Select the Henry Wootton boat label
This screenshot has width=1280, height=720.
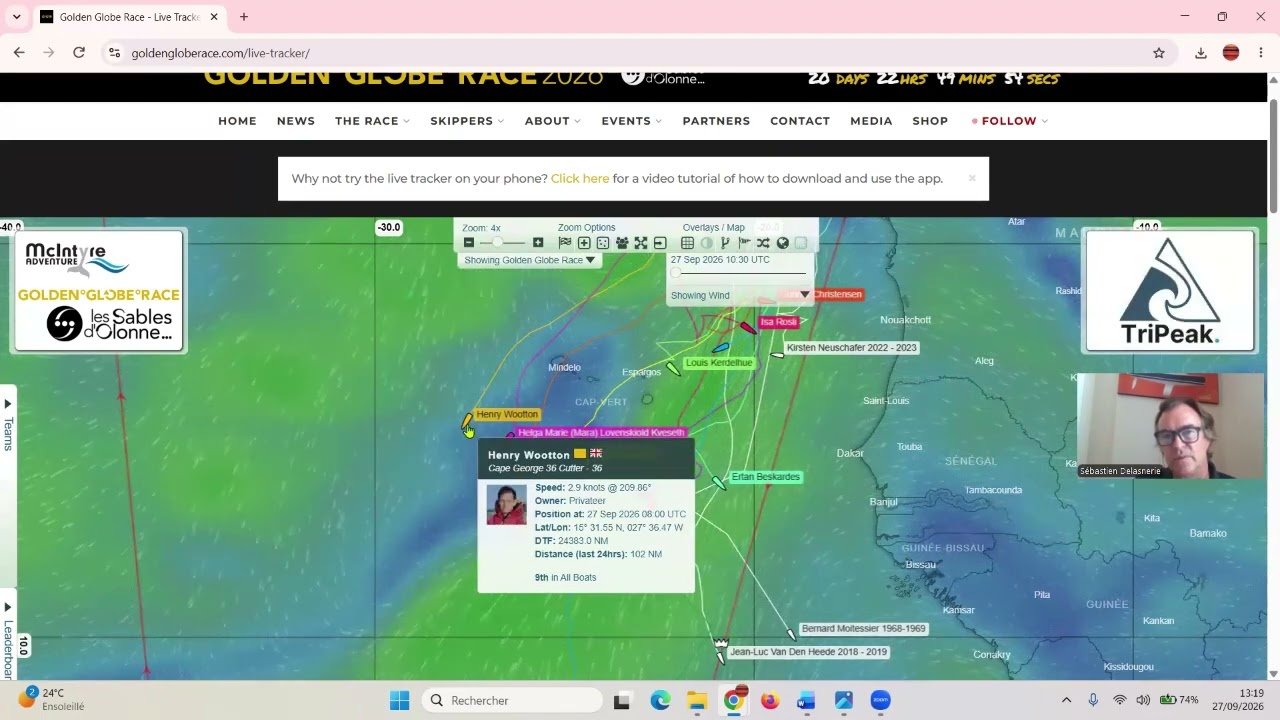click(507, 414)
